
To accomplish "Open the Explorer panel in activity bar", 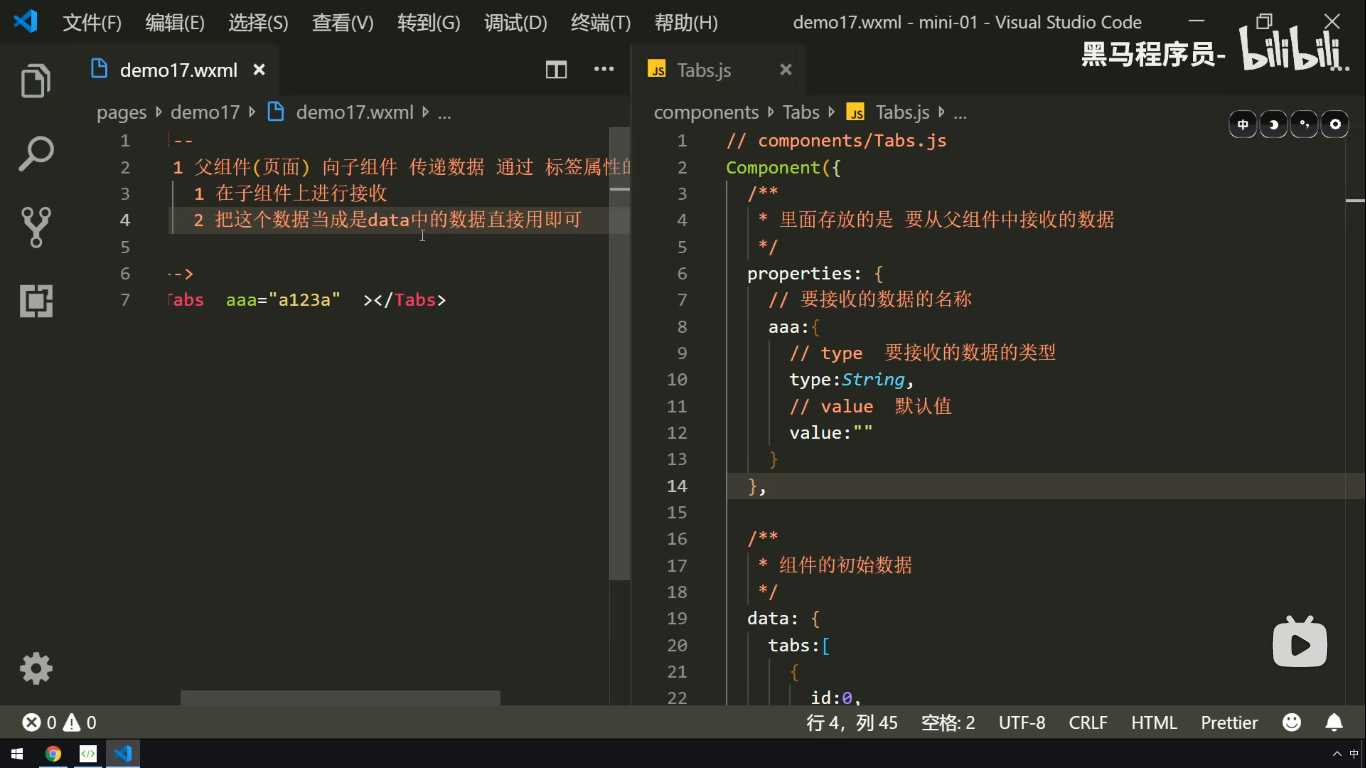I will coord(36,81).
